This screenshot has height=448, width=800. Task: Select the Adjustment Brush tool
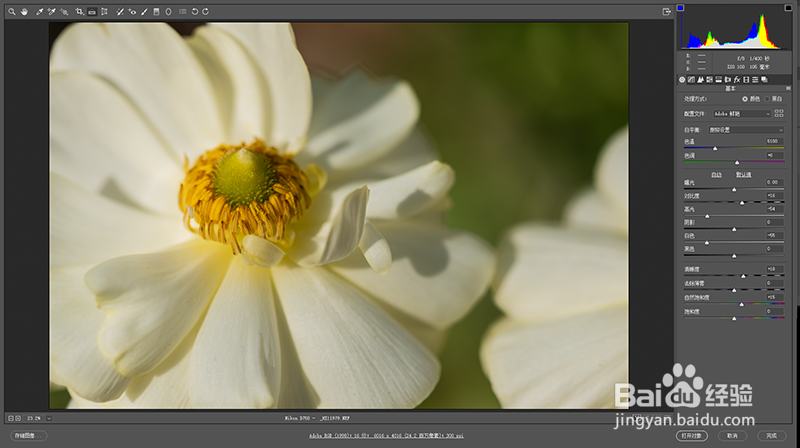[x=144, y=12]
